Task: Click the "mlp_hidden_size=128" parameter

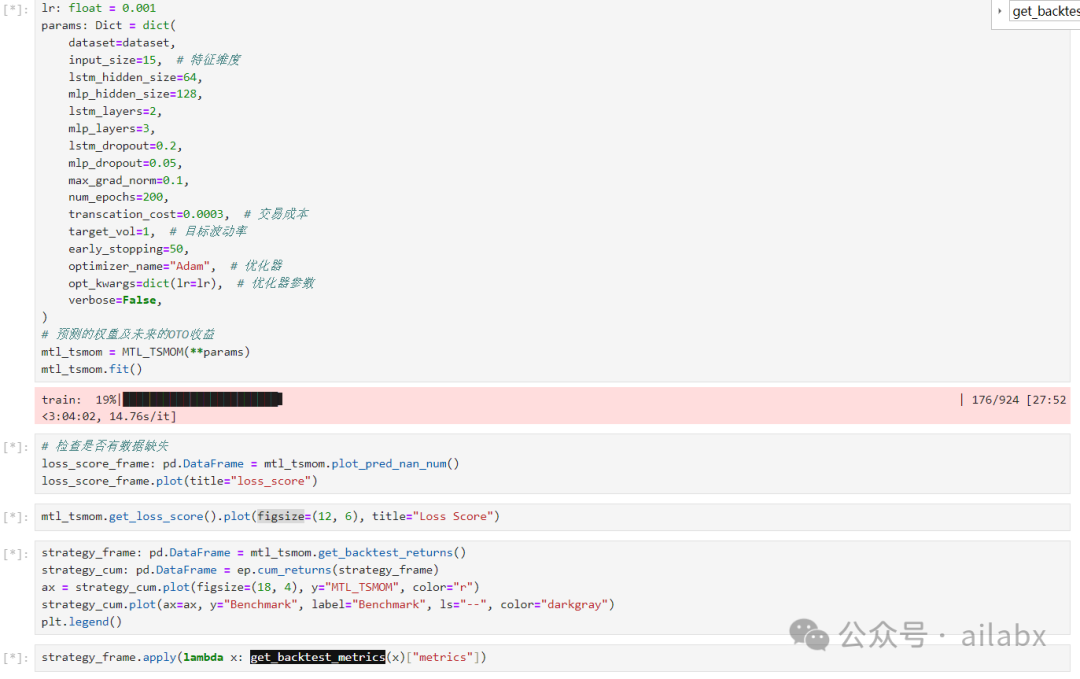Action: tap(132, 94)
